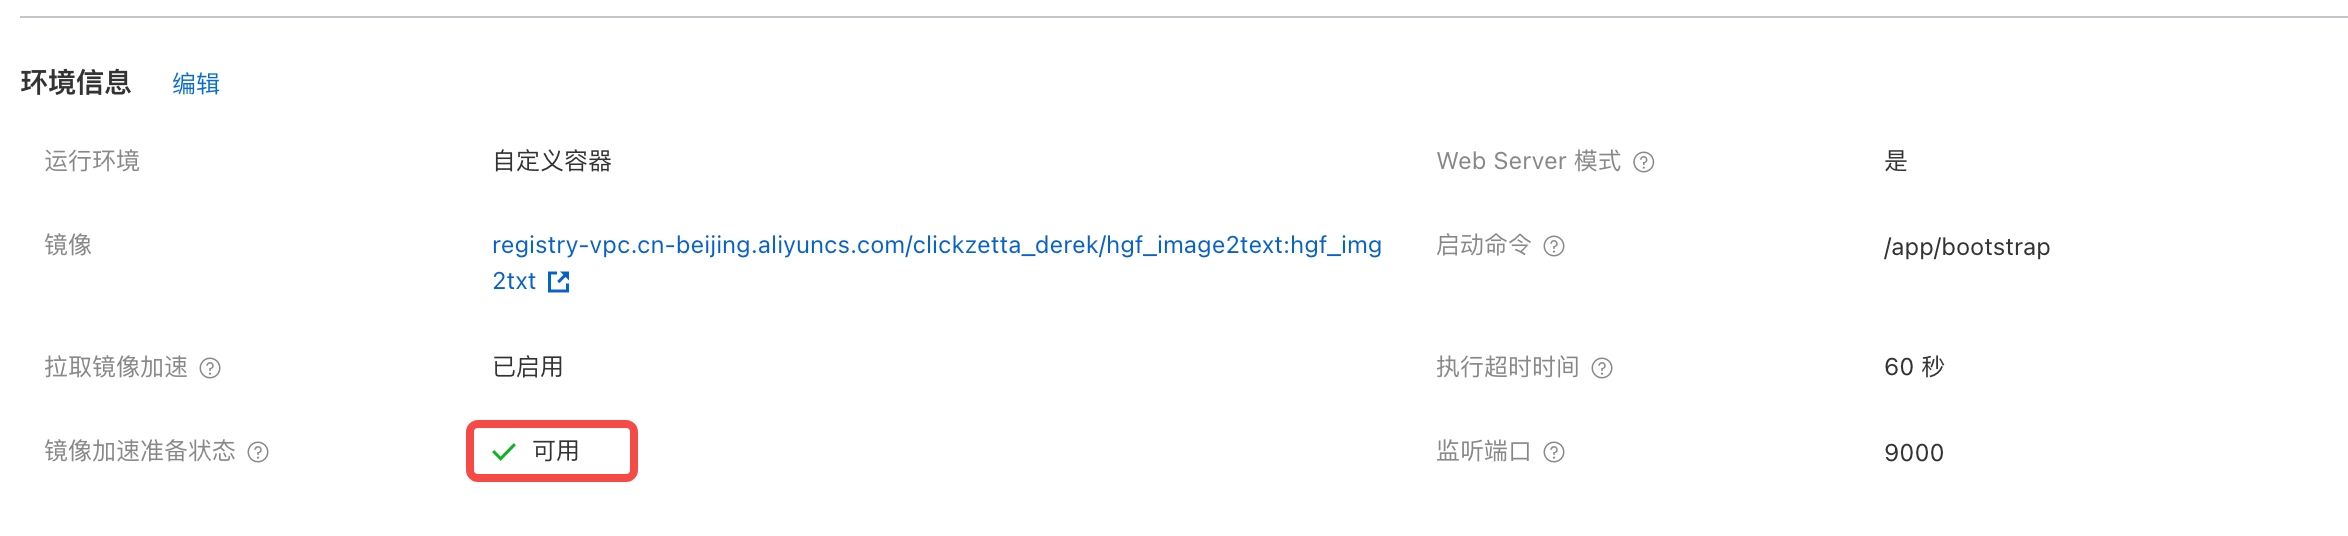Click the 60 秒 timeout value
The image size is (2348, 536).
(x=1914, y=367)
